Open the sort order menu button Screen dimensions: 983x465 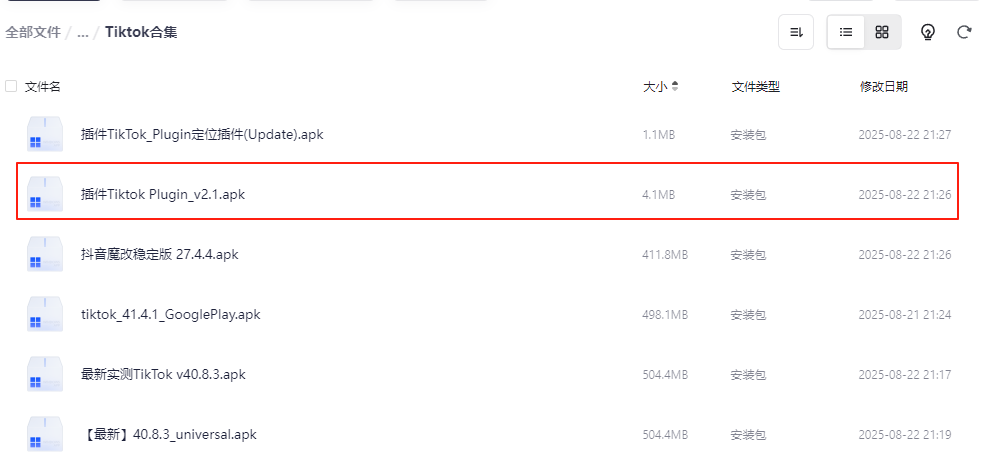tap(796, 32)
